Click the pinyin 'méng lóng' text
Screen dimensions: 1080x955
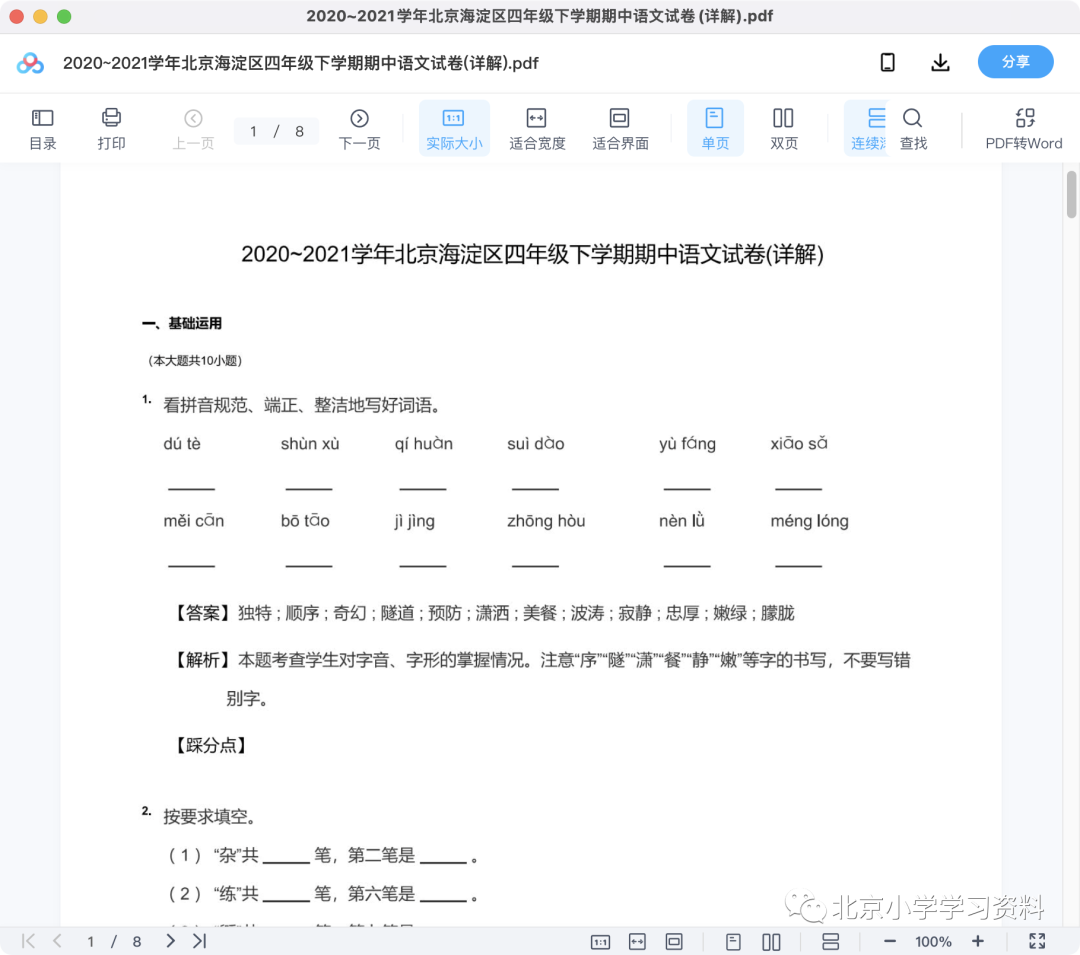809,521
